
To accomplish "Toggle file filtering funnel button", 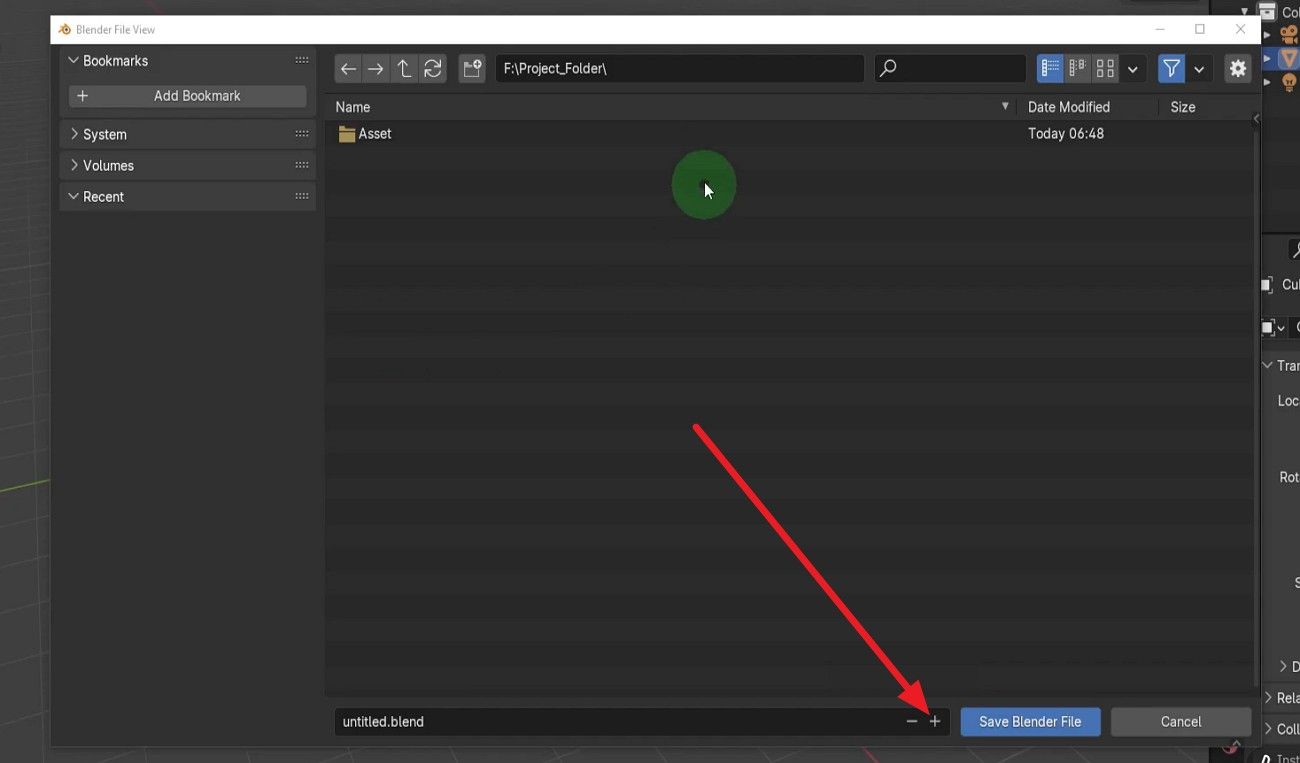I will 1171,69.
